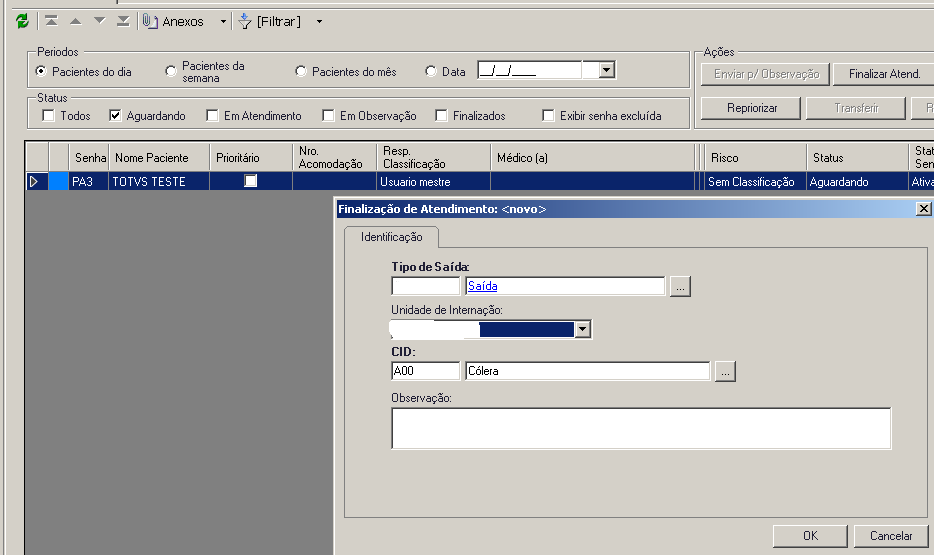
Task: Select the Data radio button
Action: point(431,71)
